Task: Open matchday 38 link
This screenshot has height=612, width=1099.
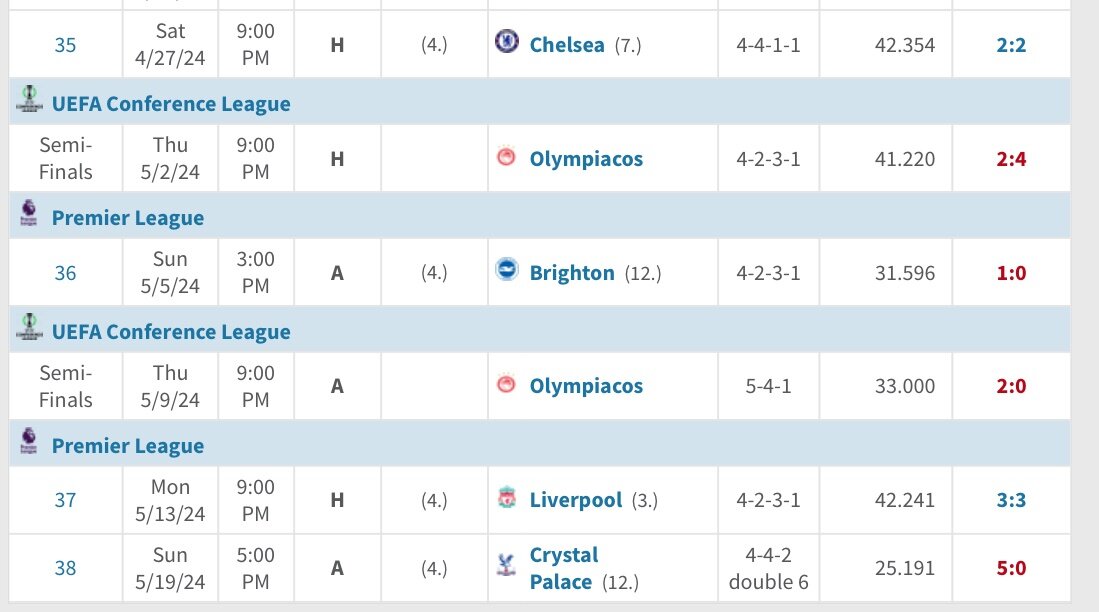Action: point(65,568)
